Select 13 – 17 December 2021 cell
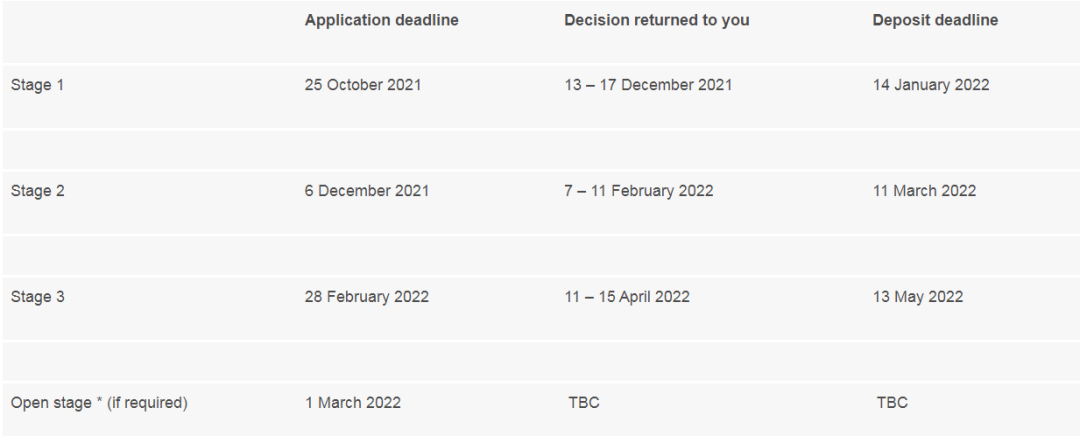This screenshot has width=1080, height=436. pos(648,85)
